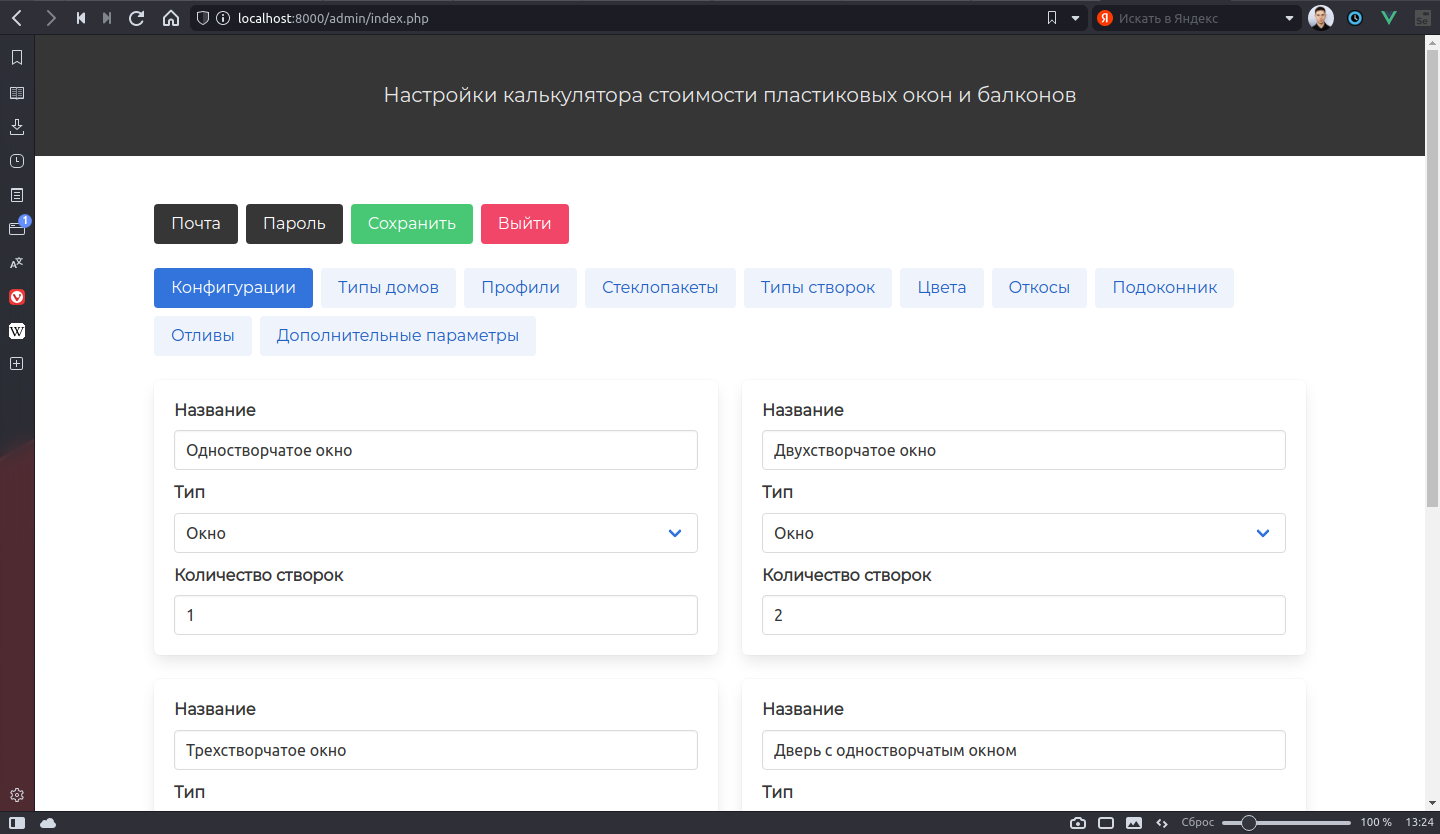Open the Bookmarks side panel

pyautogui.click(x=17, y=58)
